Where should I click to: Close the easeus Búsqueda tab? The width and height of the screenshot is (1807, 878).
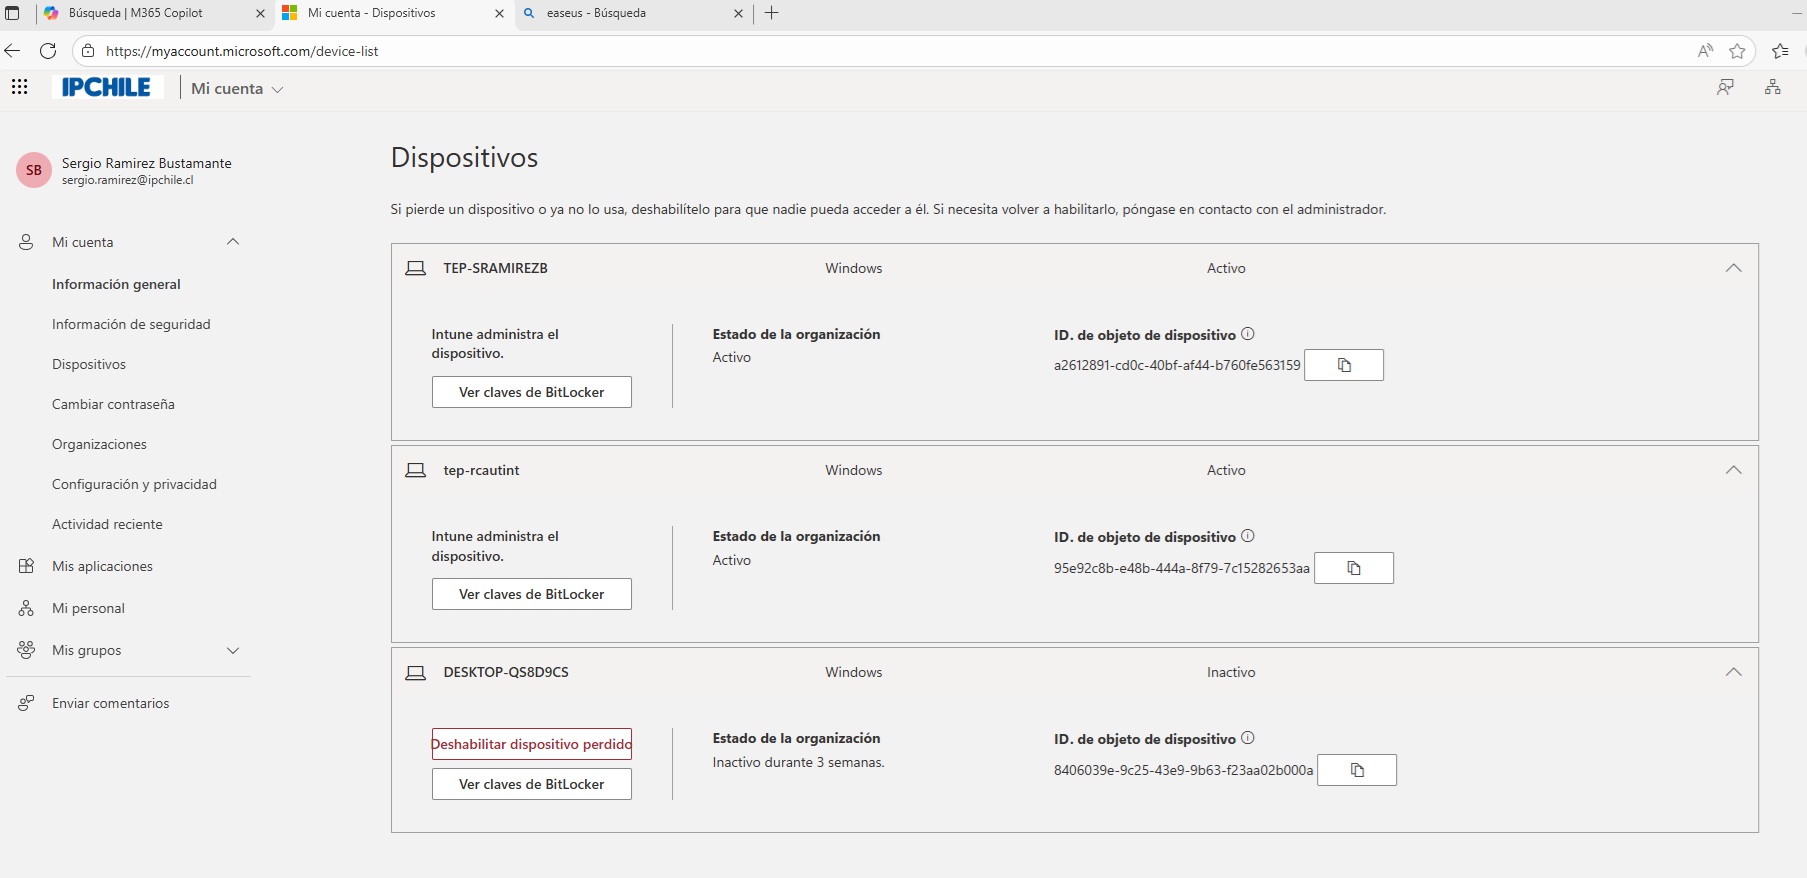[738, 14]
